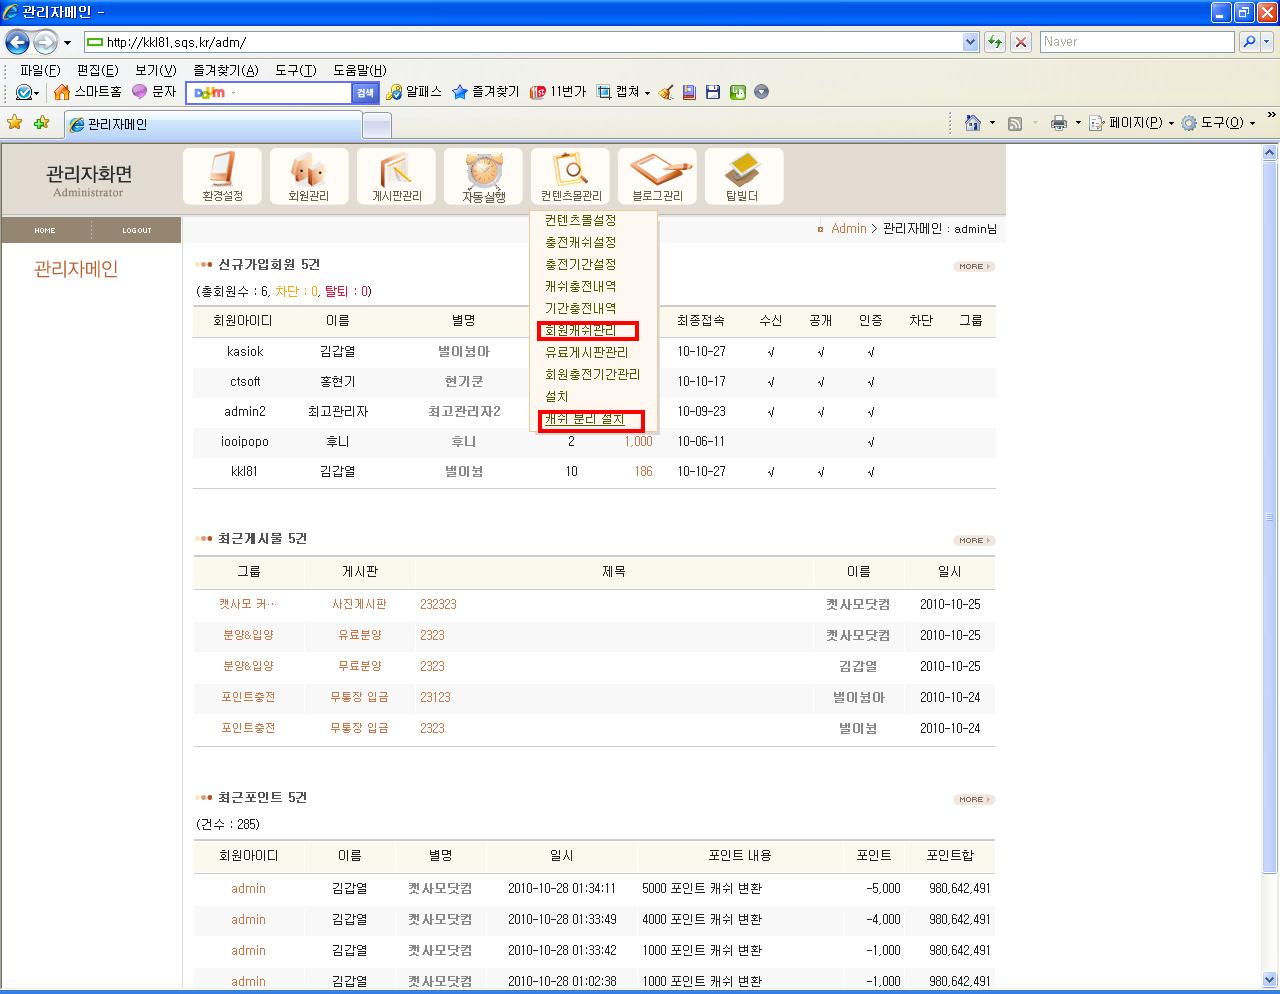Click MORE button beside 최근게시물 5건
1280x994 pixels.
click(x=973, y=540)
